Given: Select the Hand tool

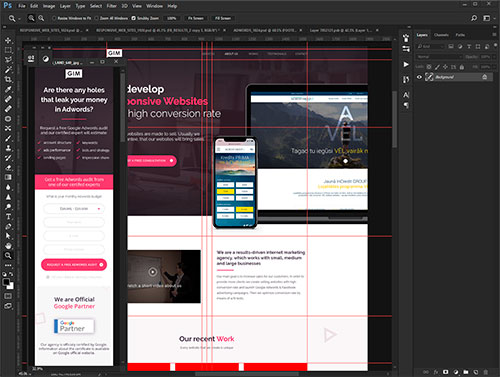Looking at the screenshot, I should pyautogui.click(x=8, y=246).
